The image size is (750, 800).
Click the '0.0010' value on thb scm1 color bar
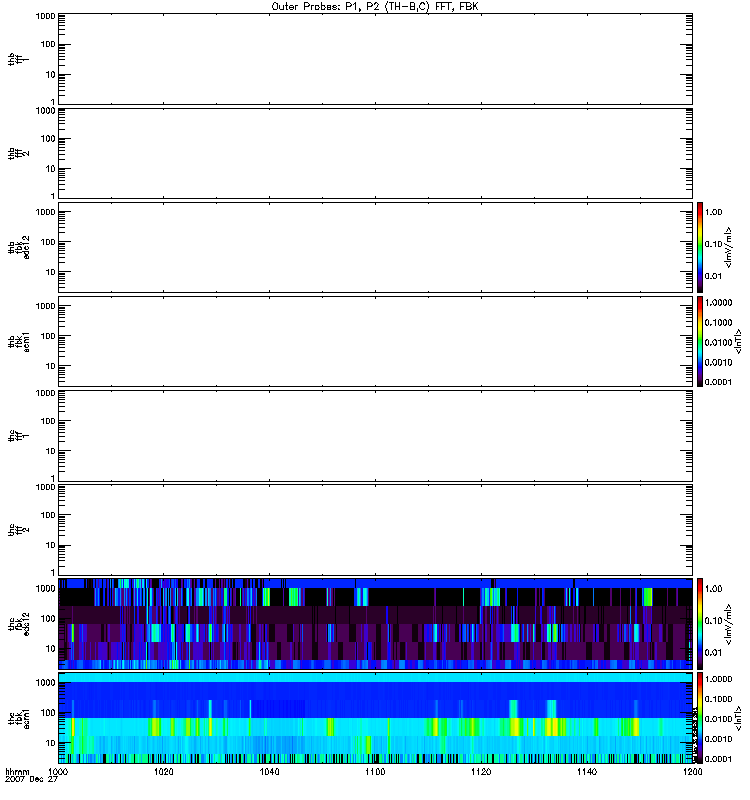tap(718, 362)
